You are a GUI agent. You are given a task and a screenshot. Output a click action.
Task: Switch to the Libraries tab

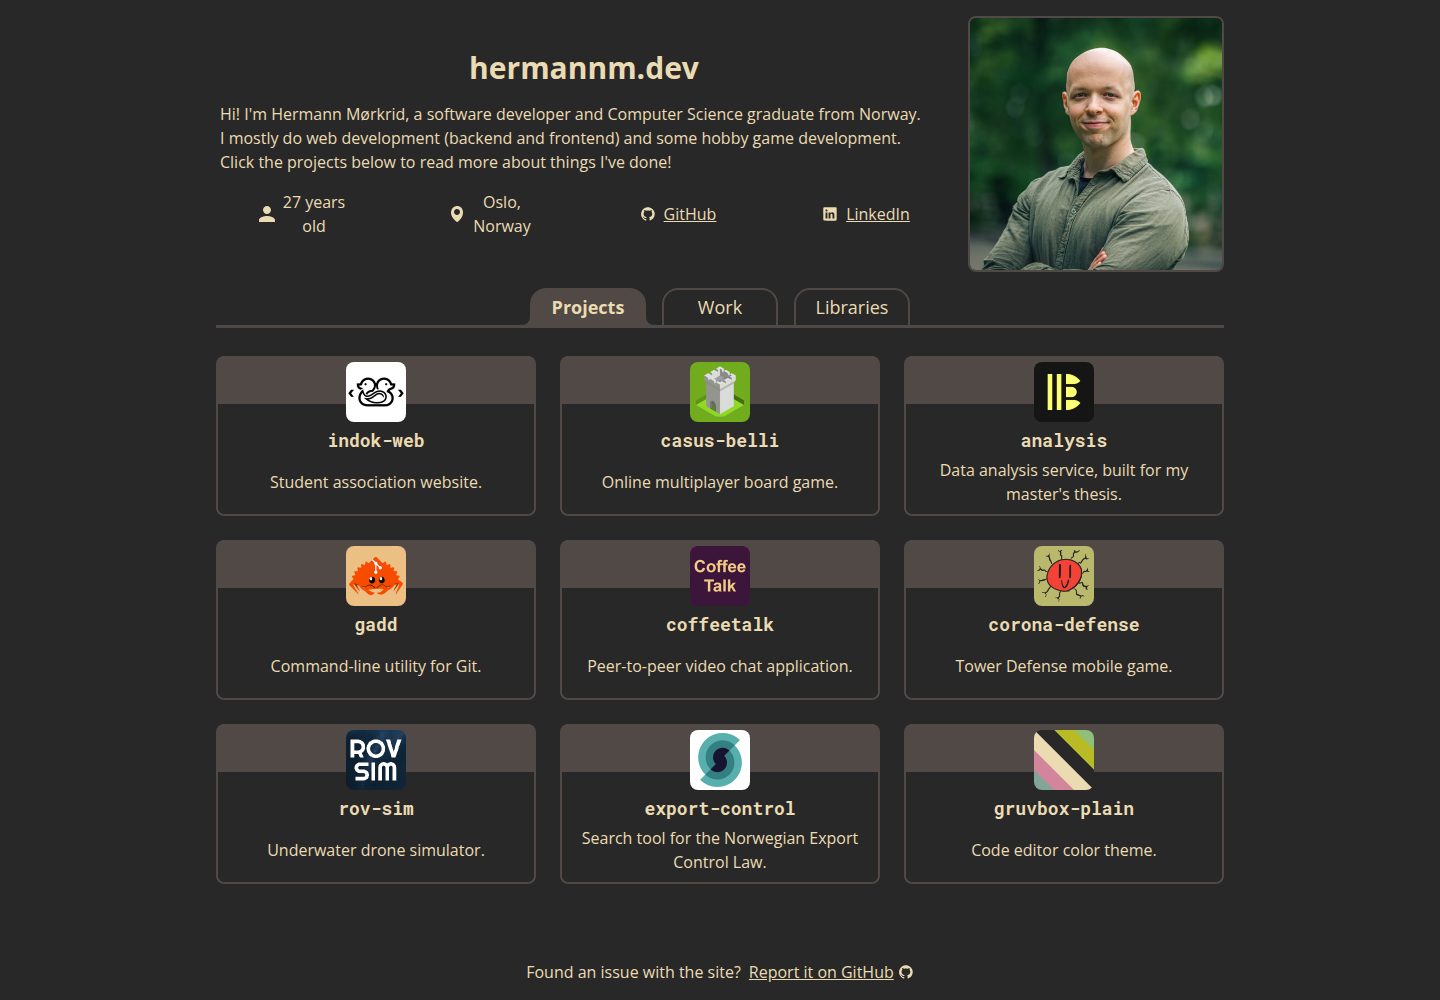tap(852, 307)
